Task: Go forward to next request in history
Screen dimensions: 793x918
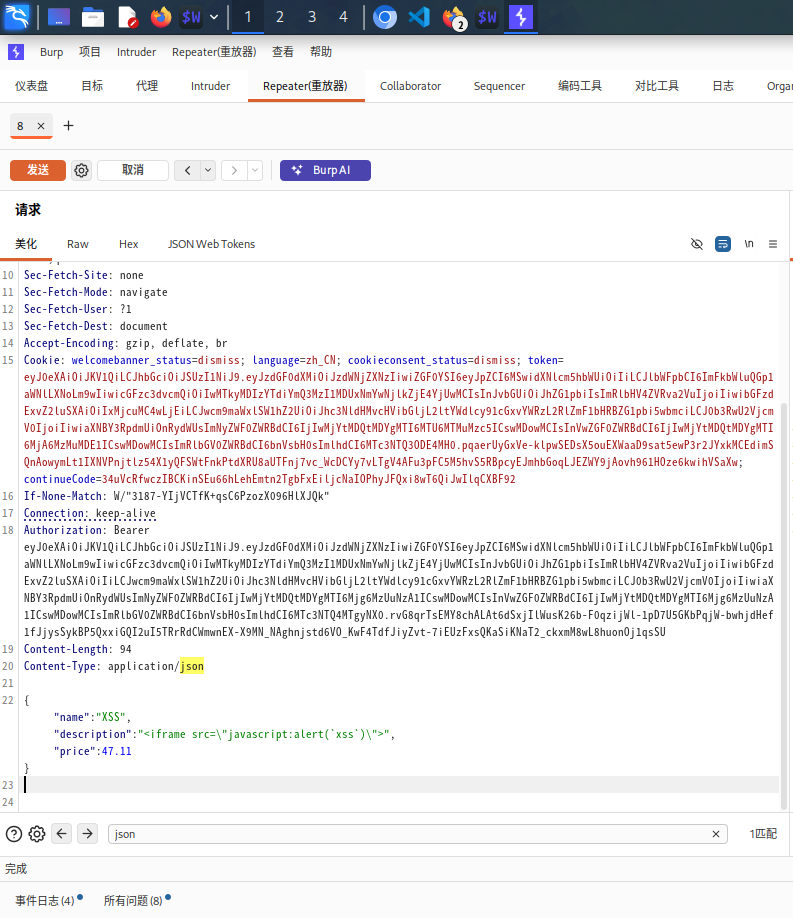Action: [x=234, y=170]
